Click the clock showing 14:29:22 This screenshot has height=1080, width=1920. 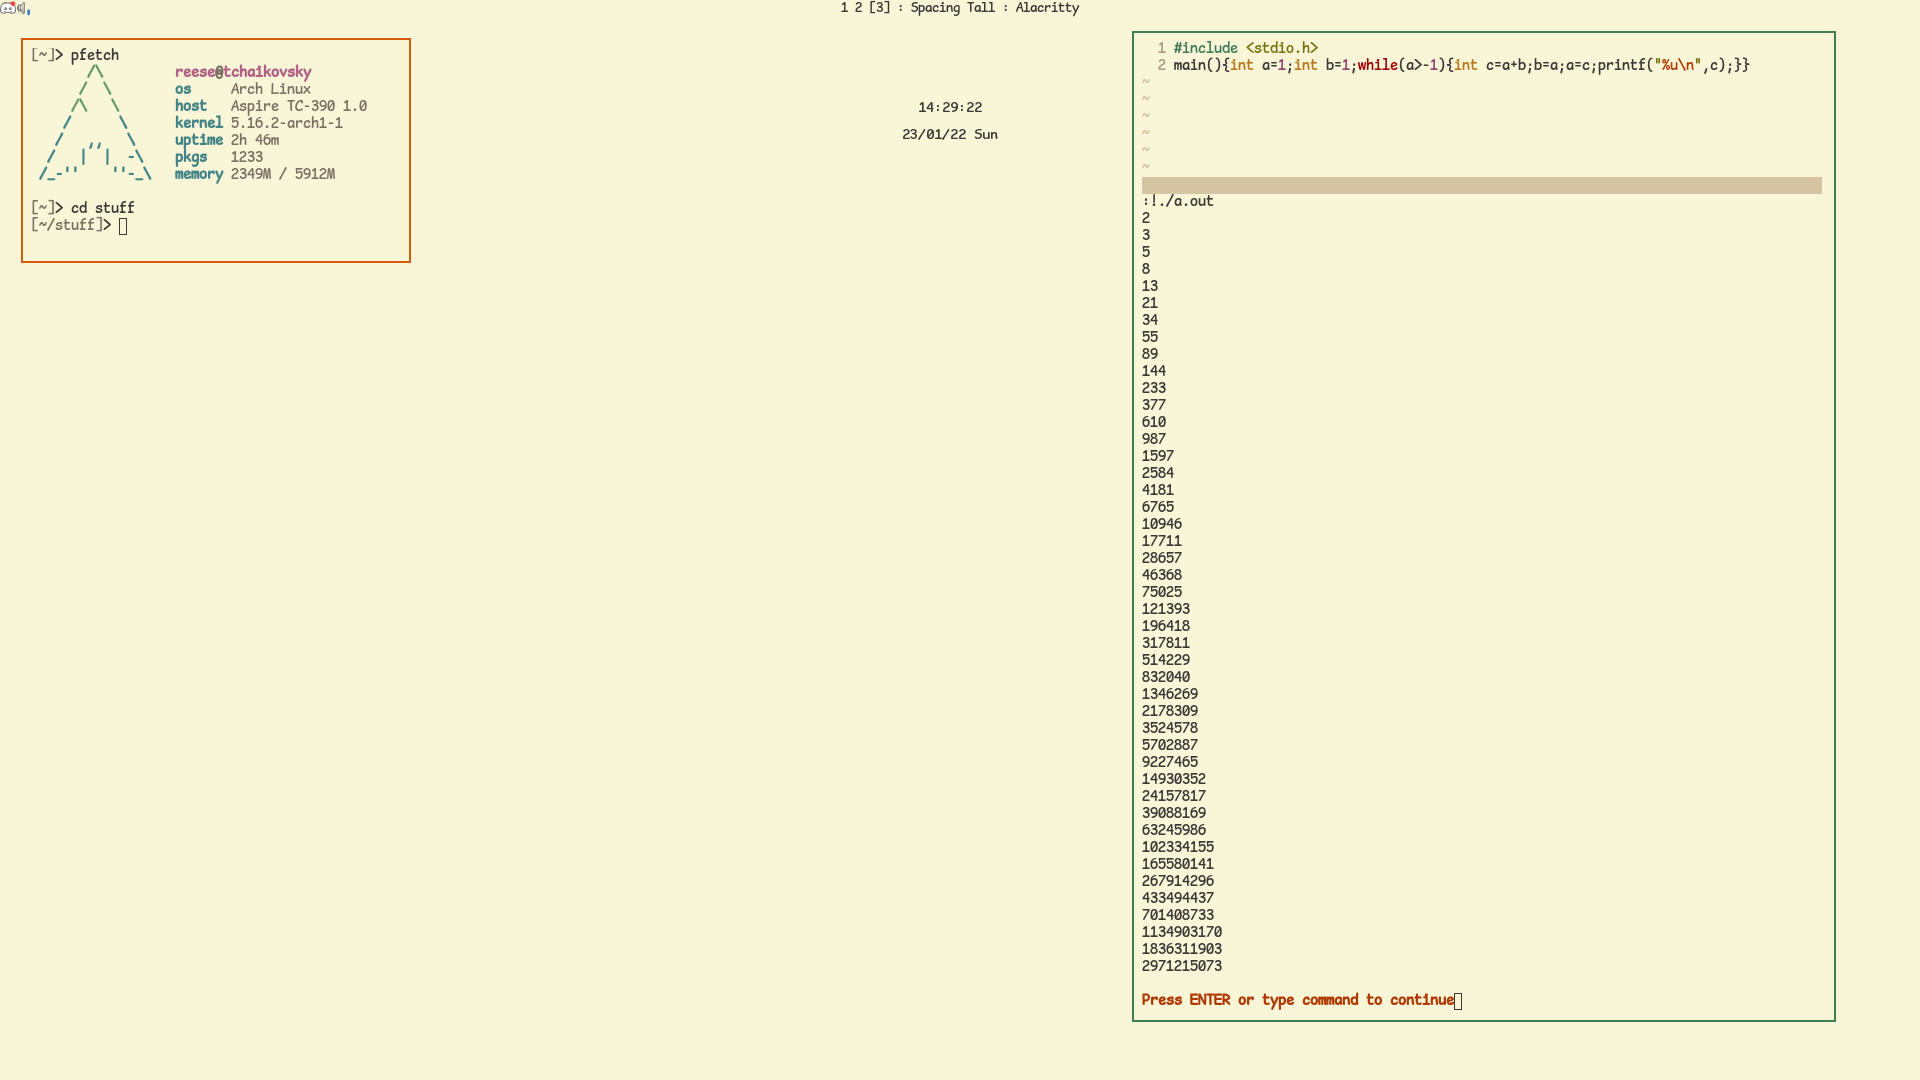[x=950, y=107]
